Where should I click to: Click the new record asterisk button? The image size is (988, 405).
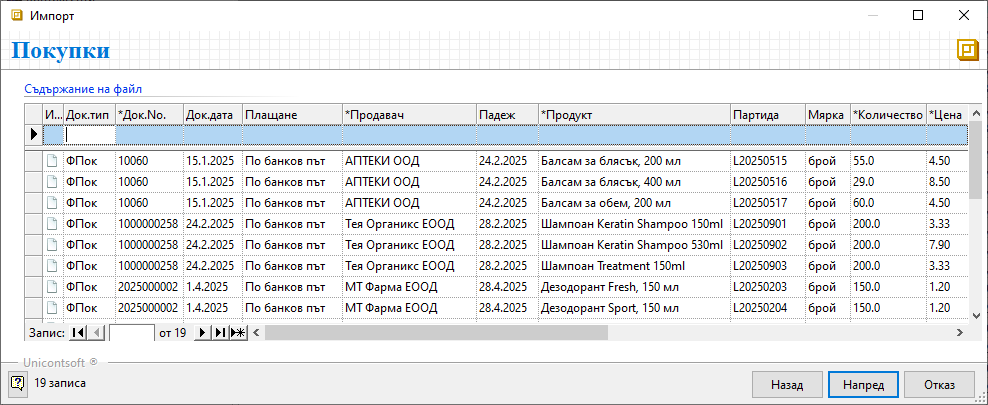(238, 332)
